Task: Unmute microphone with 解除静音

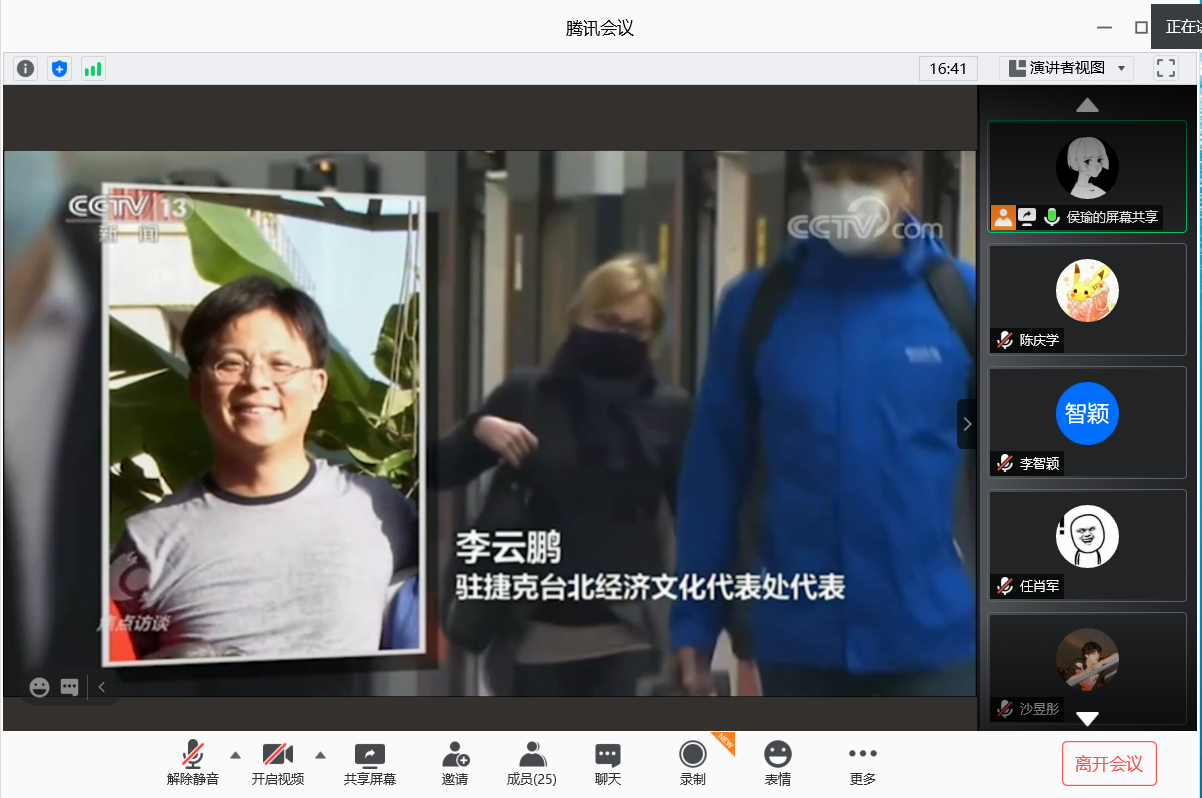Action: tap(193, 764)
